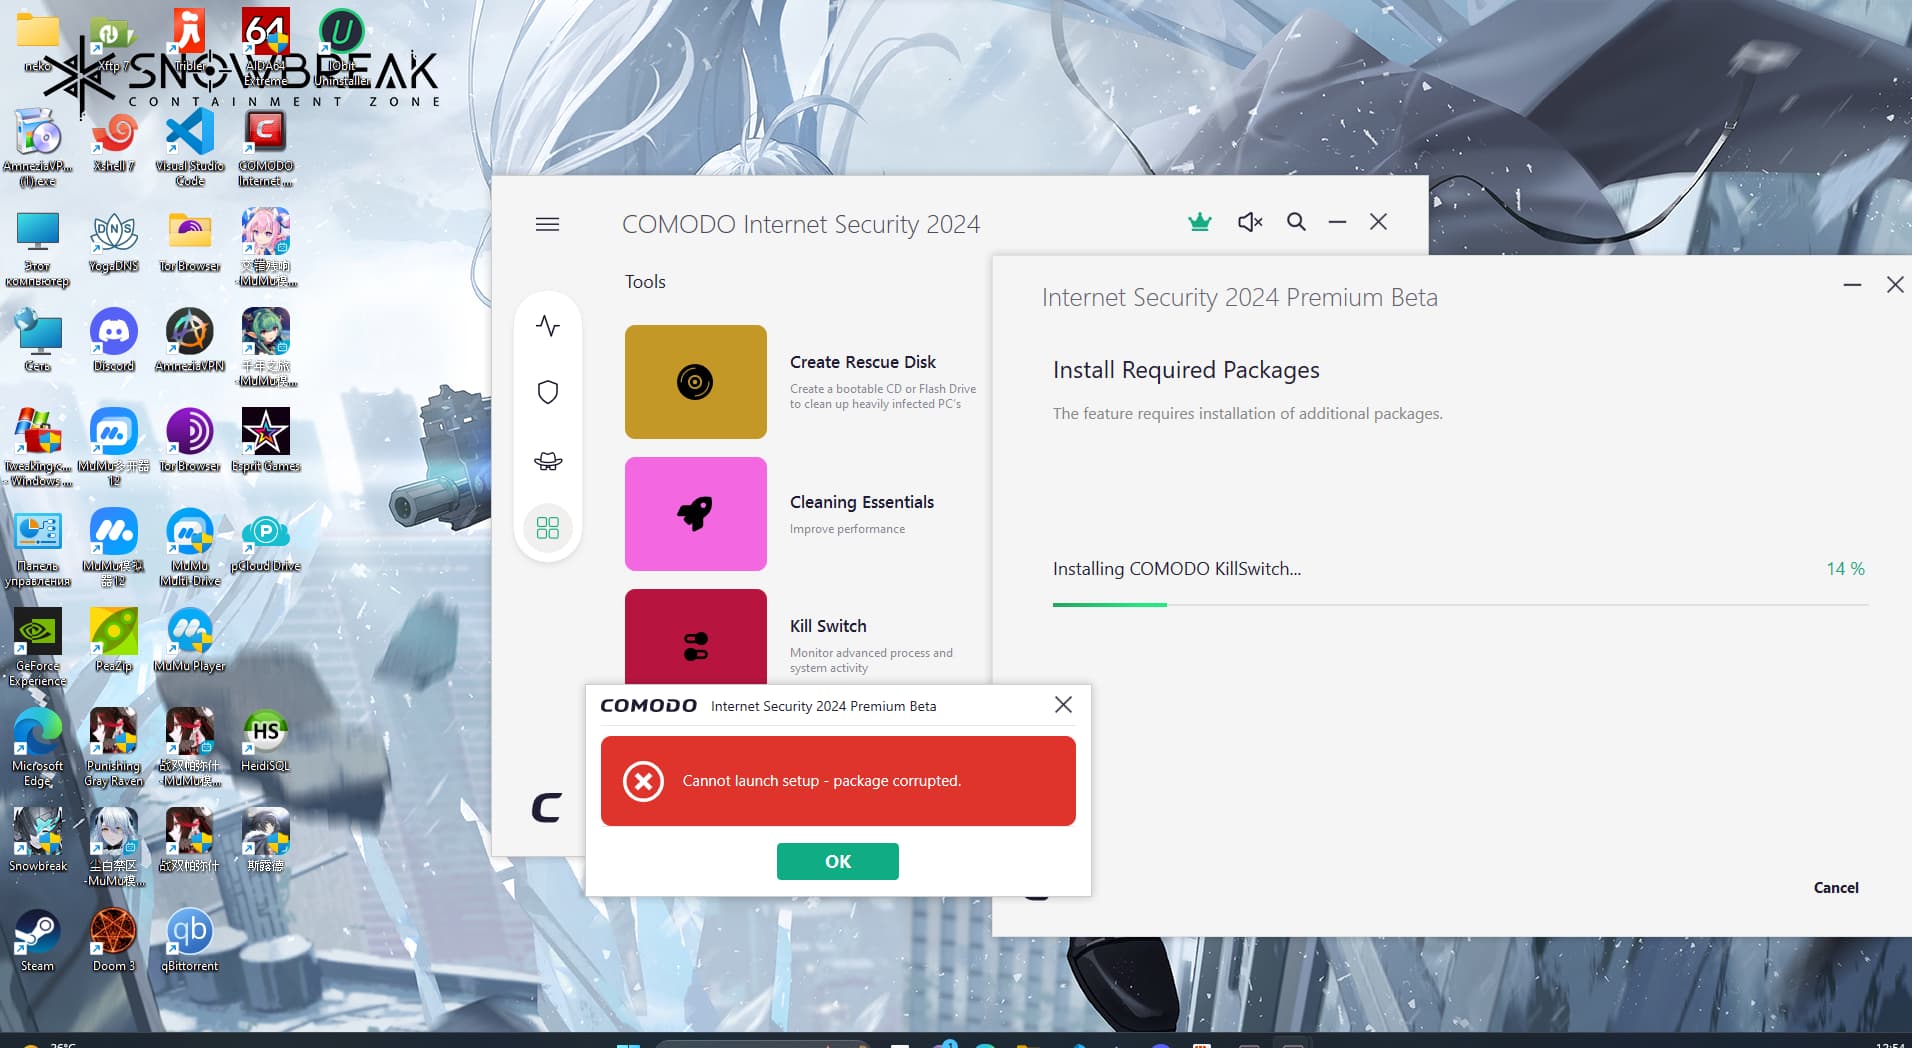The width and height of the screenshot is (1912, 1048).
Task: Select the Tools grid icon in the sidebar
Action: point(547,527)
